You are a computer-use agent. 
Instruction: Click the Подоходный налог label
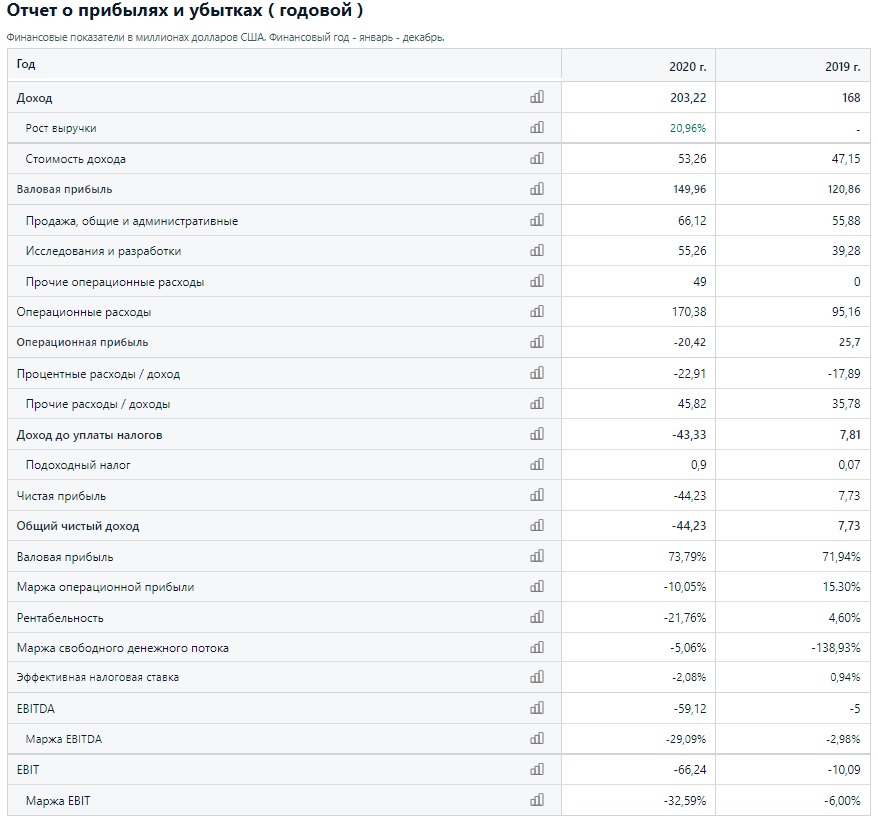[78, 465]
